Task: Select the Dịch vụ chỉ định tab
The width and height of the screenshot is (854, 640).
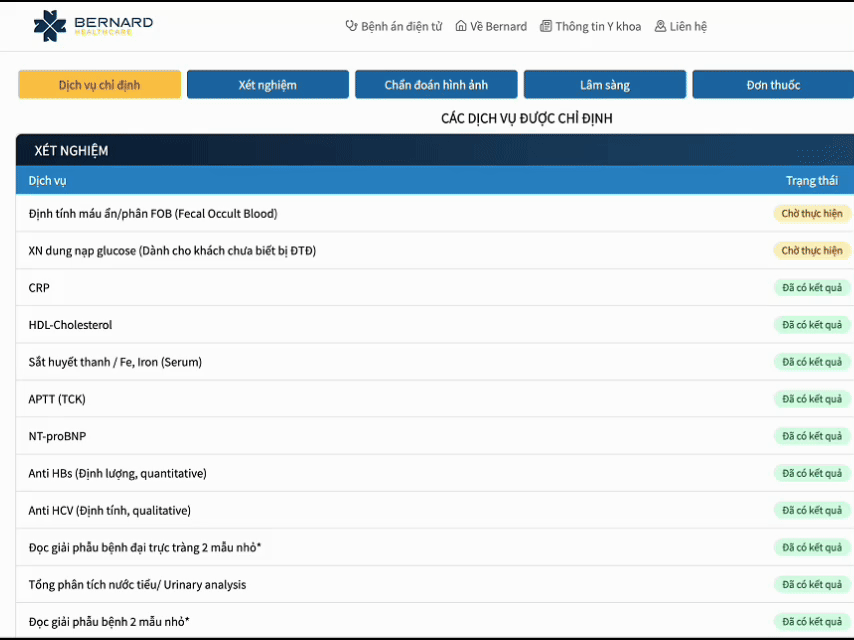Action: [x=99, y=85]
